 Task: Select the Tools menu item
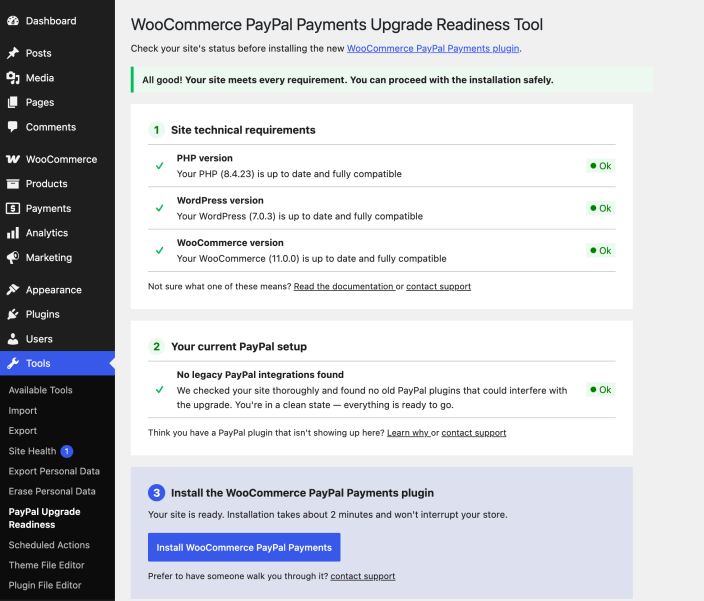57,363
